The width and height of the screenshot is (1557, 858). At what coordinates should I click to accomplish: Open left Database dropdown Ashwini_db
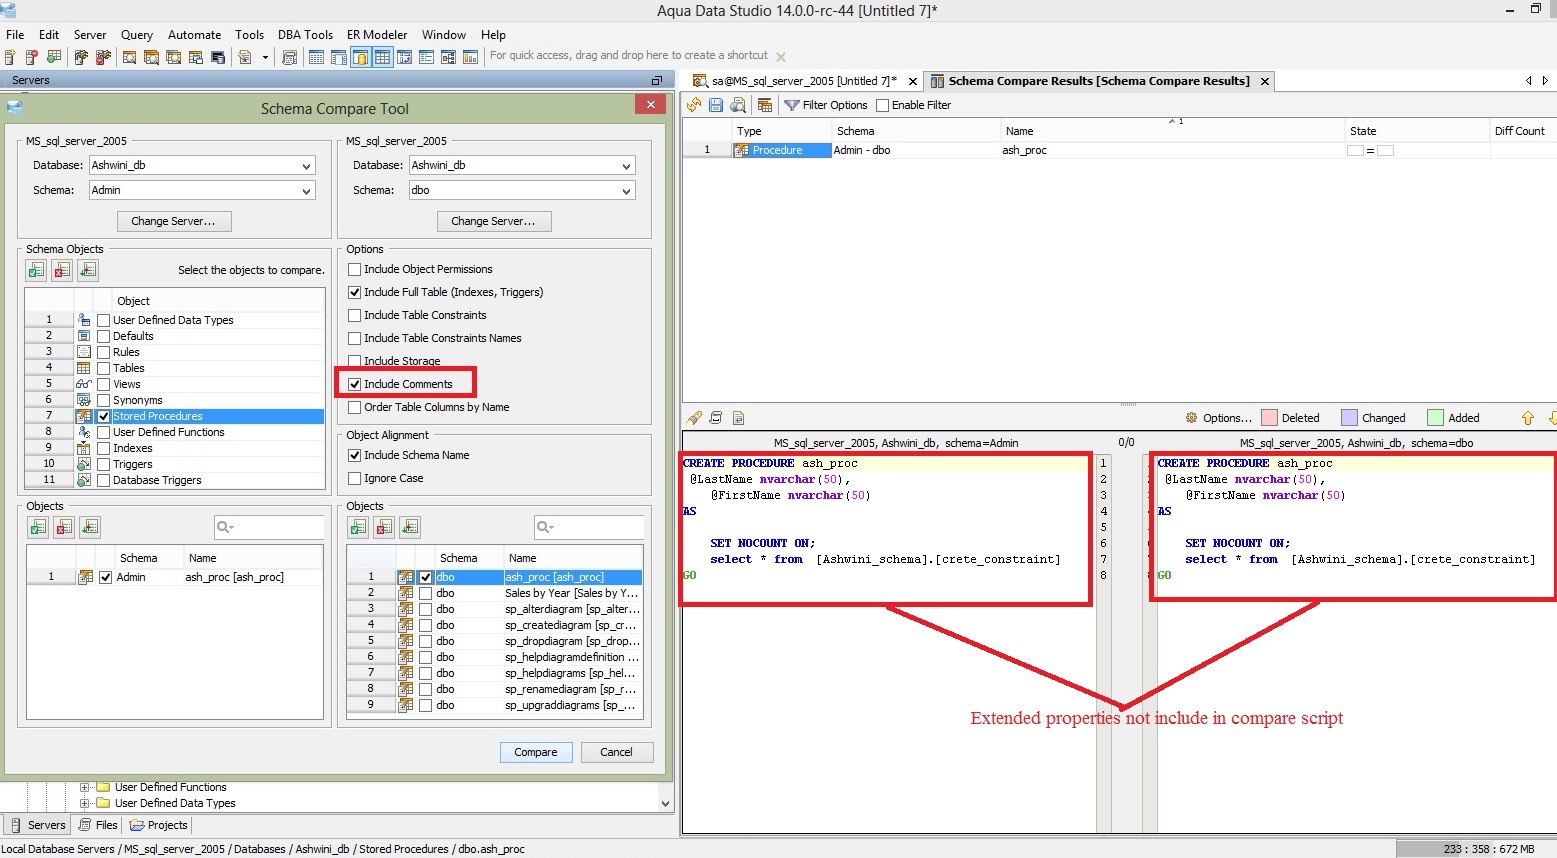[306, 165]
